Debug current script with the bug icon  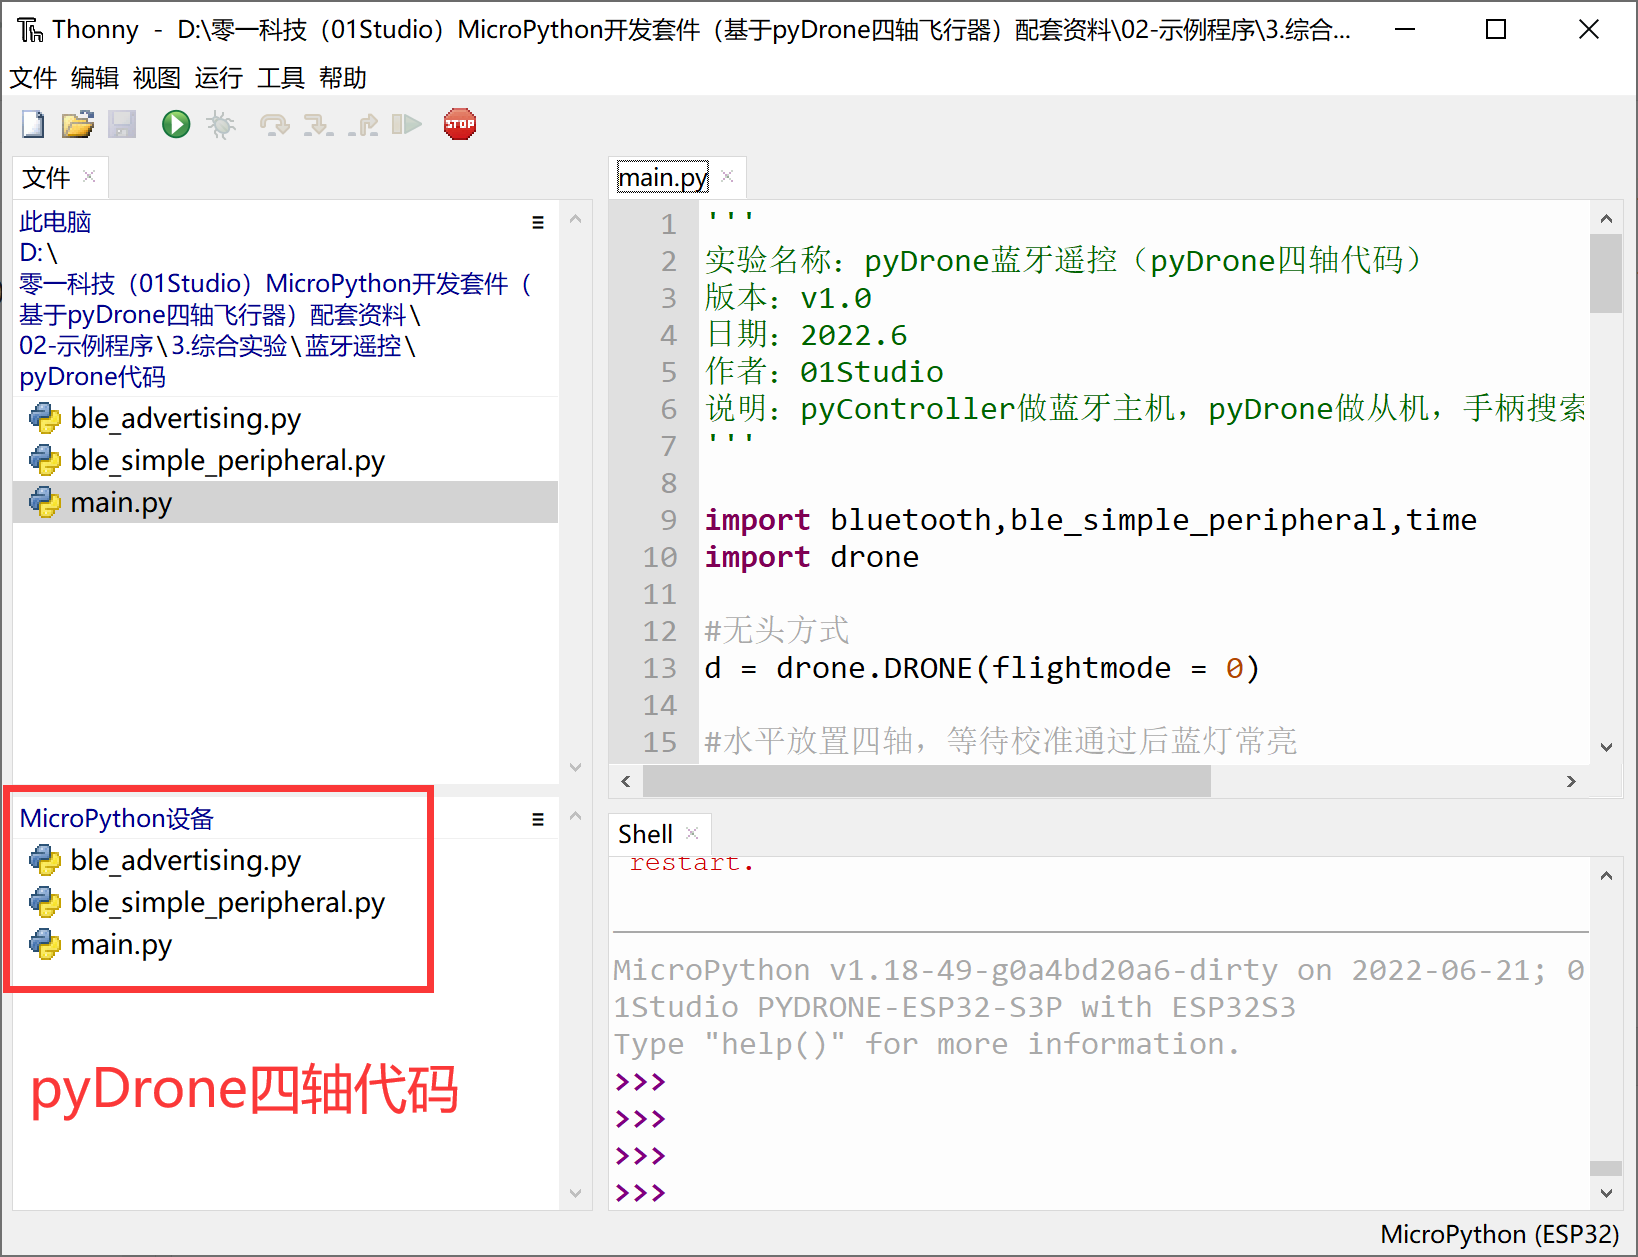click(x=221, y=124)
